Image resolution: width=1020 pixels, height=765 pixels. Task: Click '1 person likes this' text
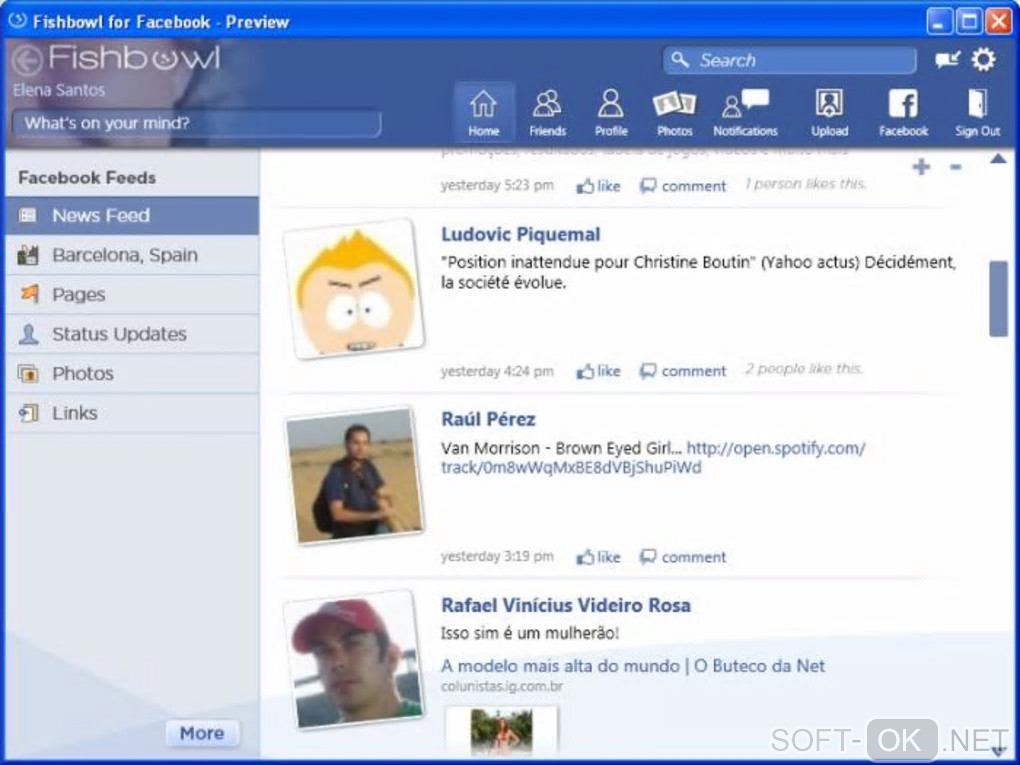coord(805,184)
